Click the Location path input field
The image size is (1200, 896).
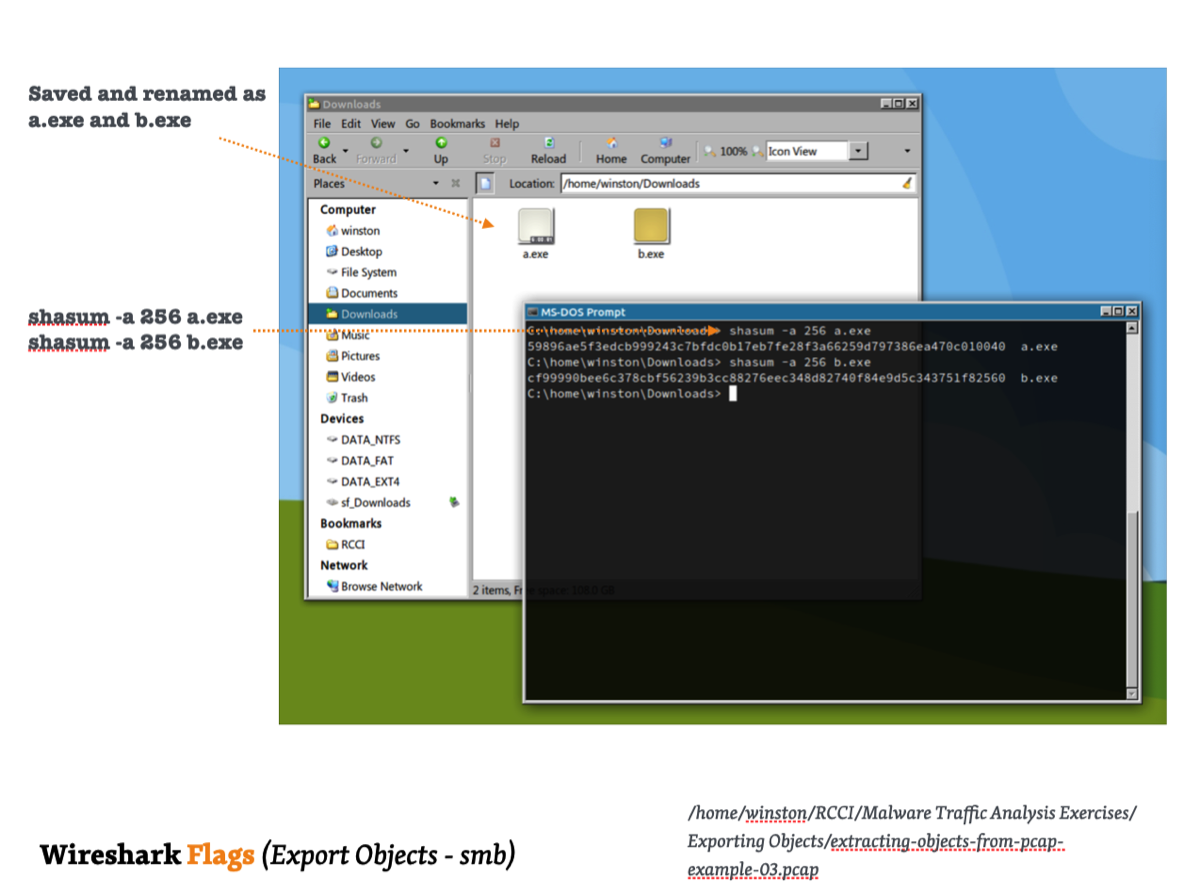[x=728, y=183]
